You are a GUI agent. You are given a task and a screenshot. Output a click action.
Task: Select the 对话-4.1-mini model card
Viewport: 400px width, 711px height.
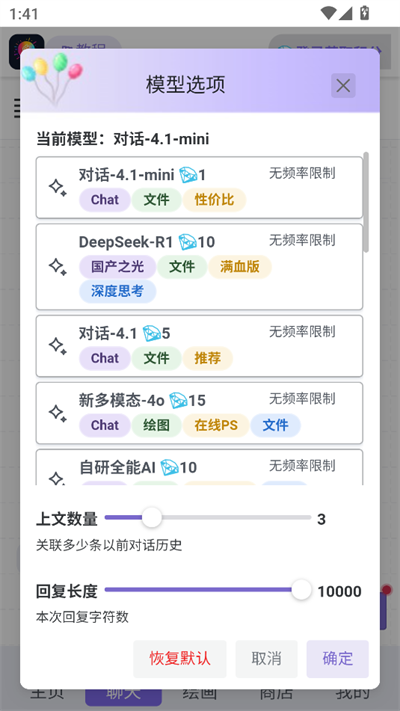coord(199,187)
